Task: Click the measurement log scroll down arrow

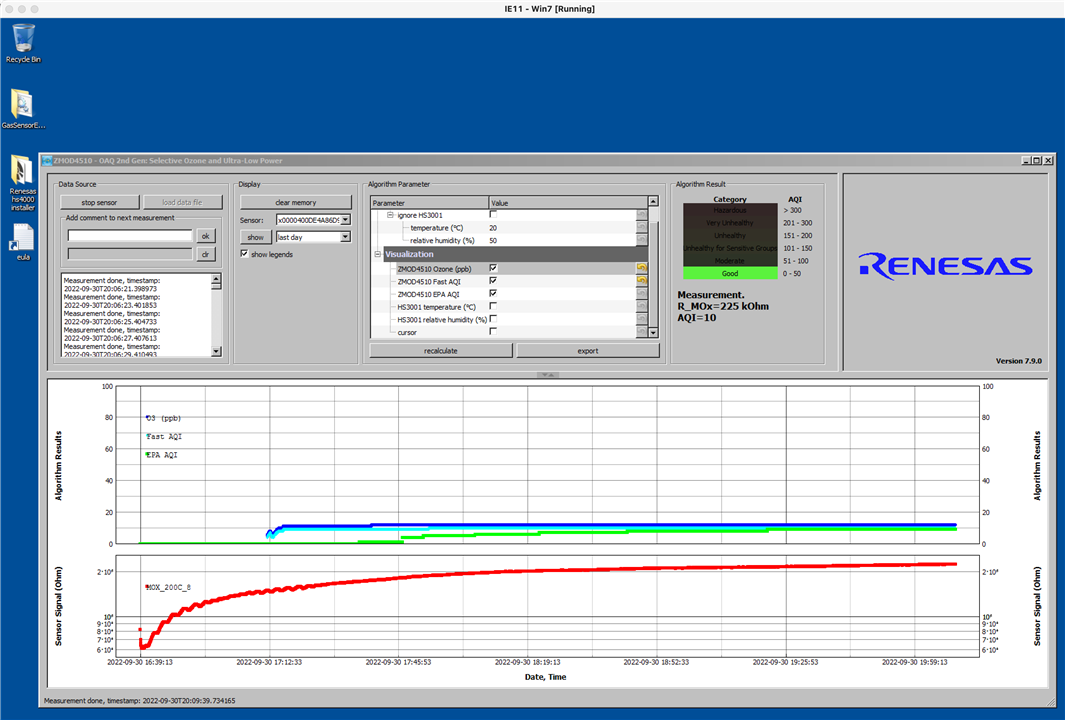Action: pos(216,351)
